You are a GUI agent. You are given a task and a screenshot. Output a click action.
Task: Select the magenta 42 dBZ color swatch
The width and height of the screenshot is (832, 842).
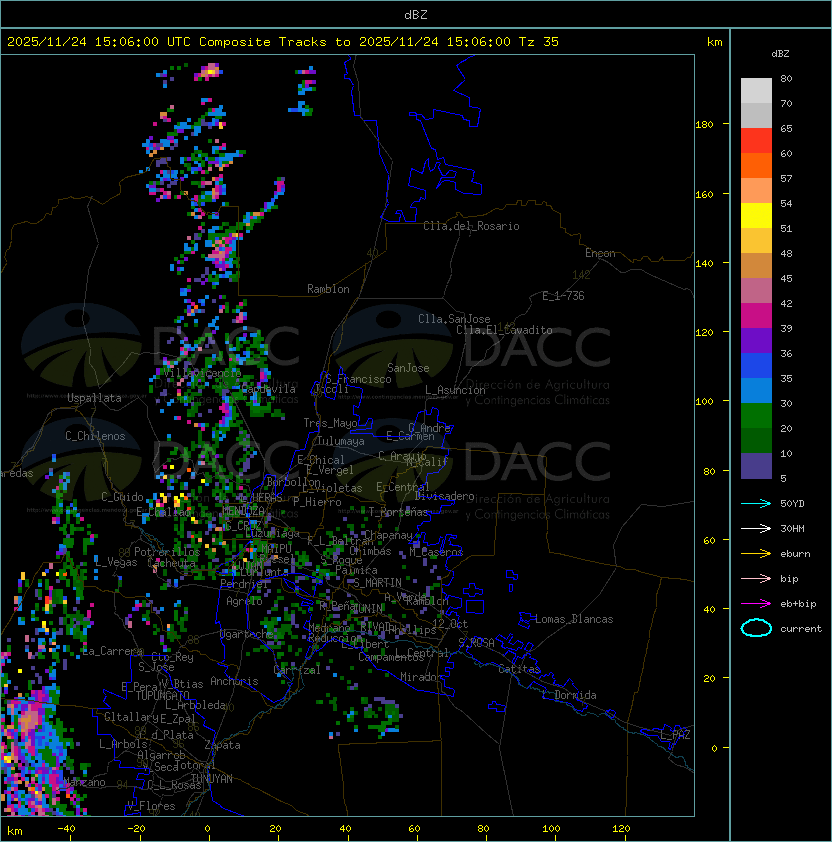756,316
